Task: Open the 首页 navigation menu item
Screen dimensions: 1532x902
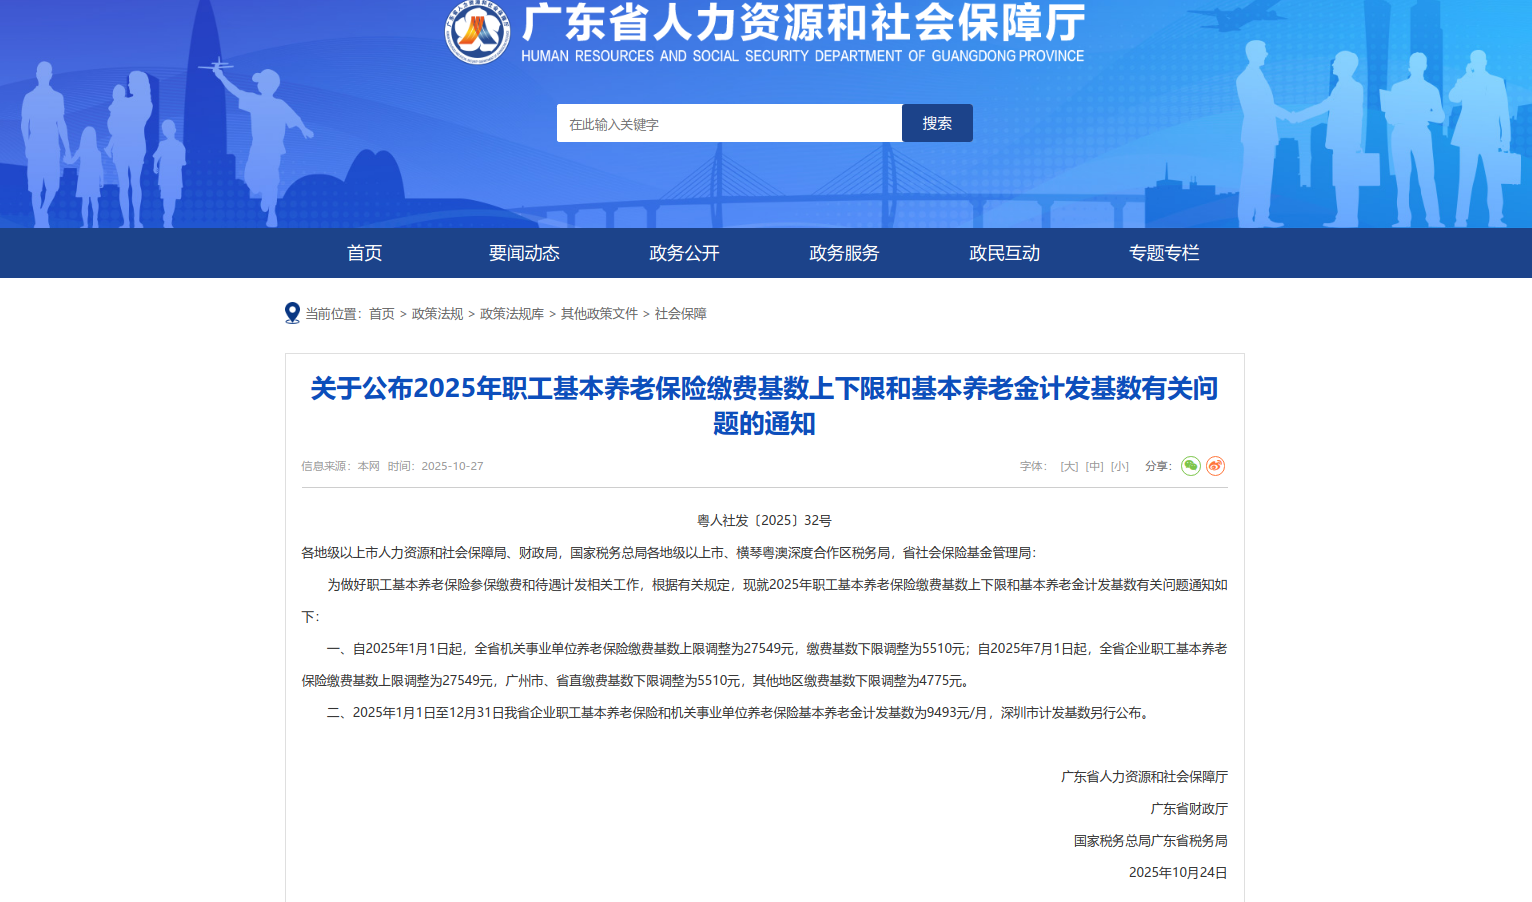Action: point(364,253)
